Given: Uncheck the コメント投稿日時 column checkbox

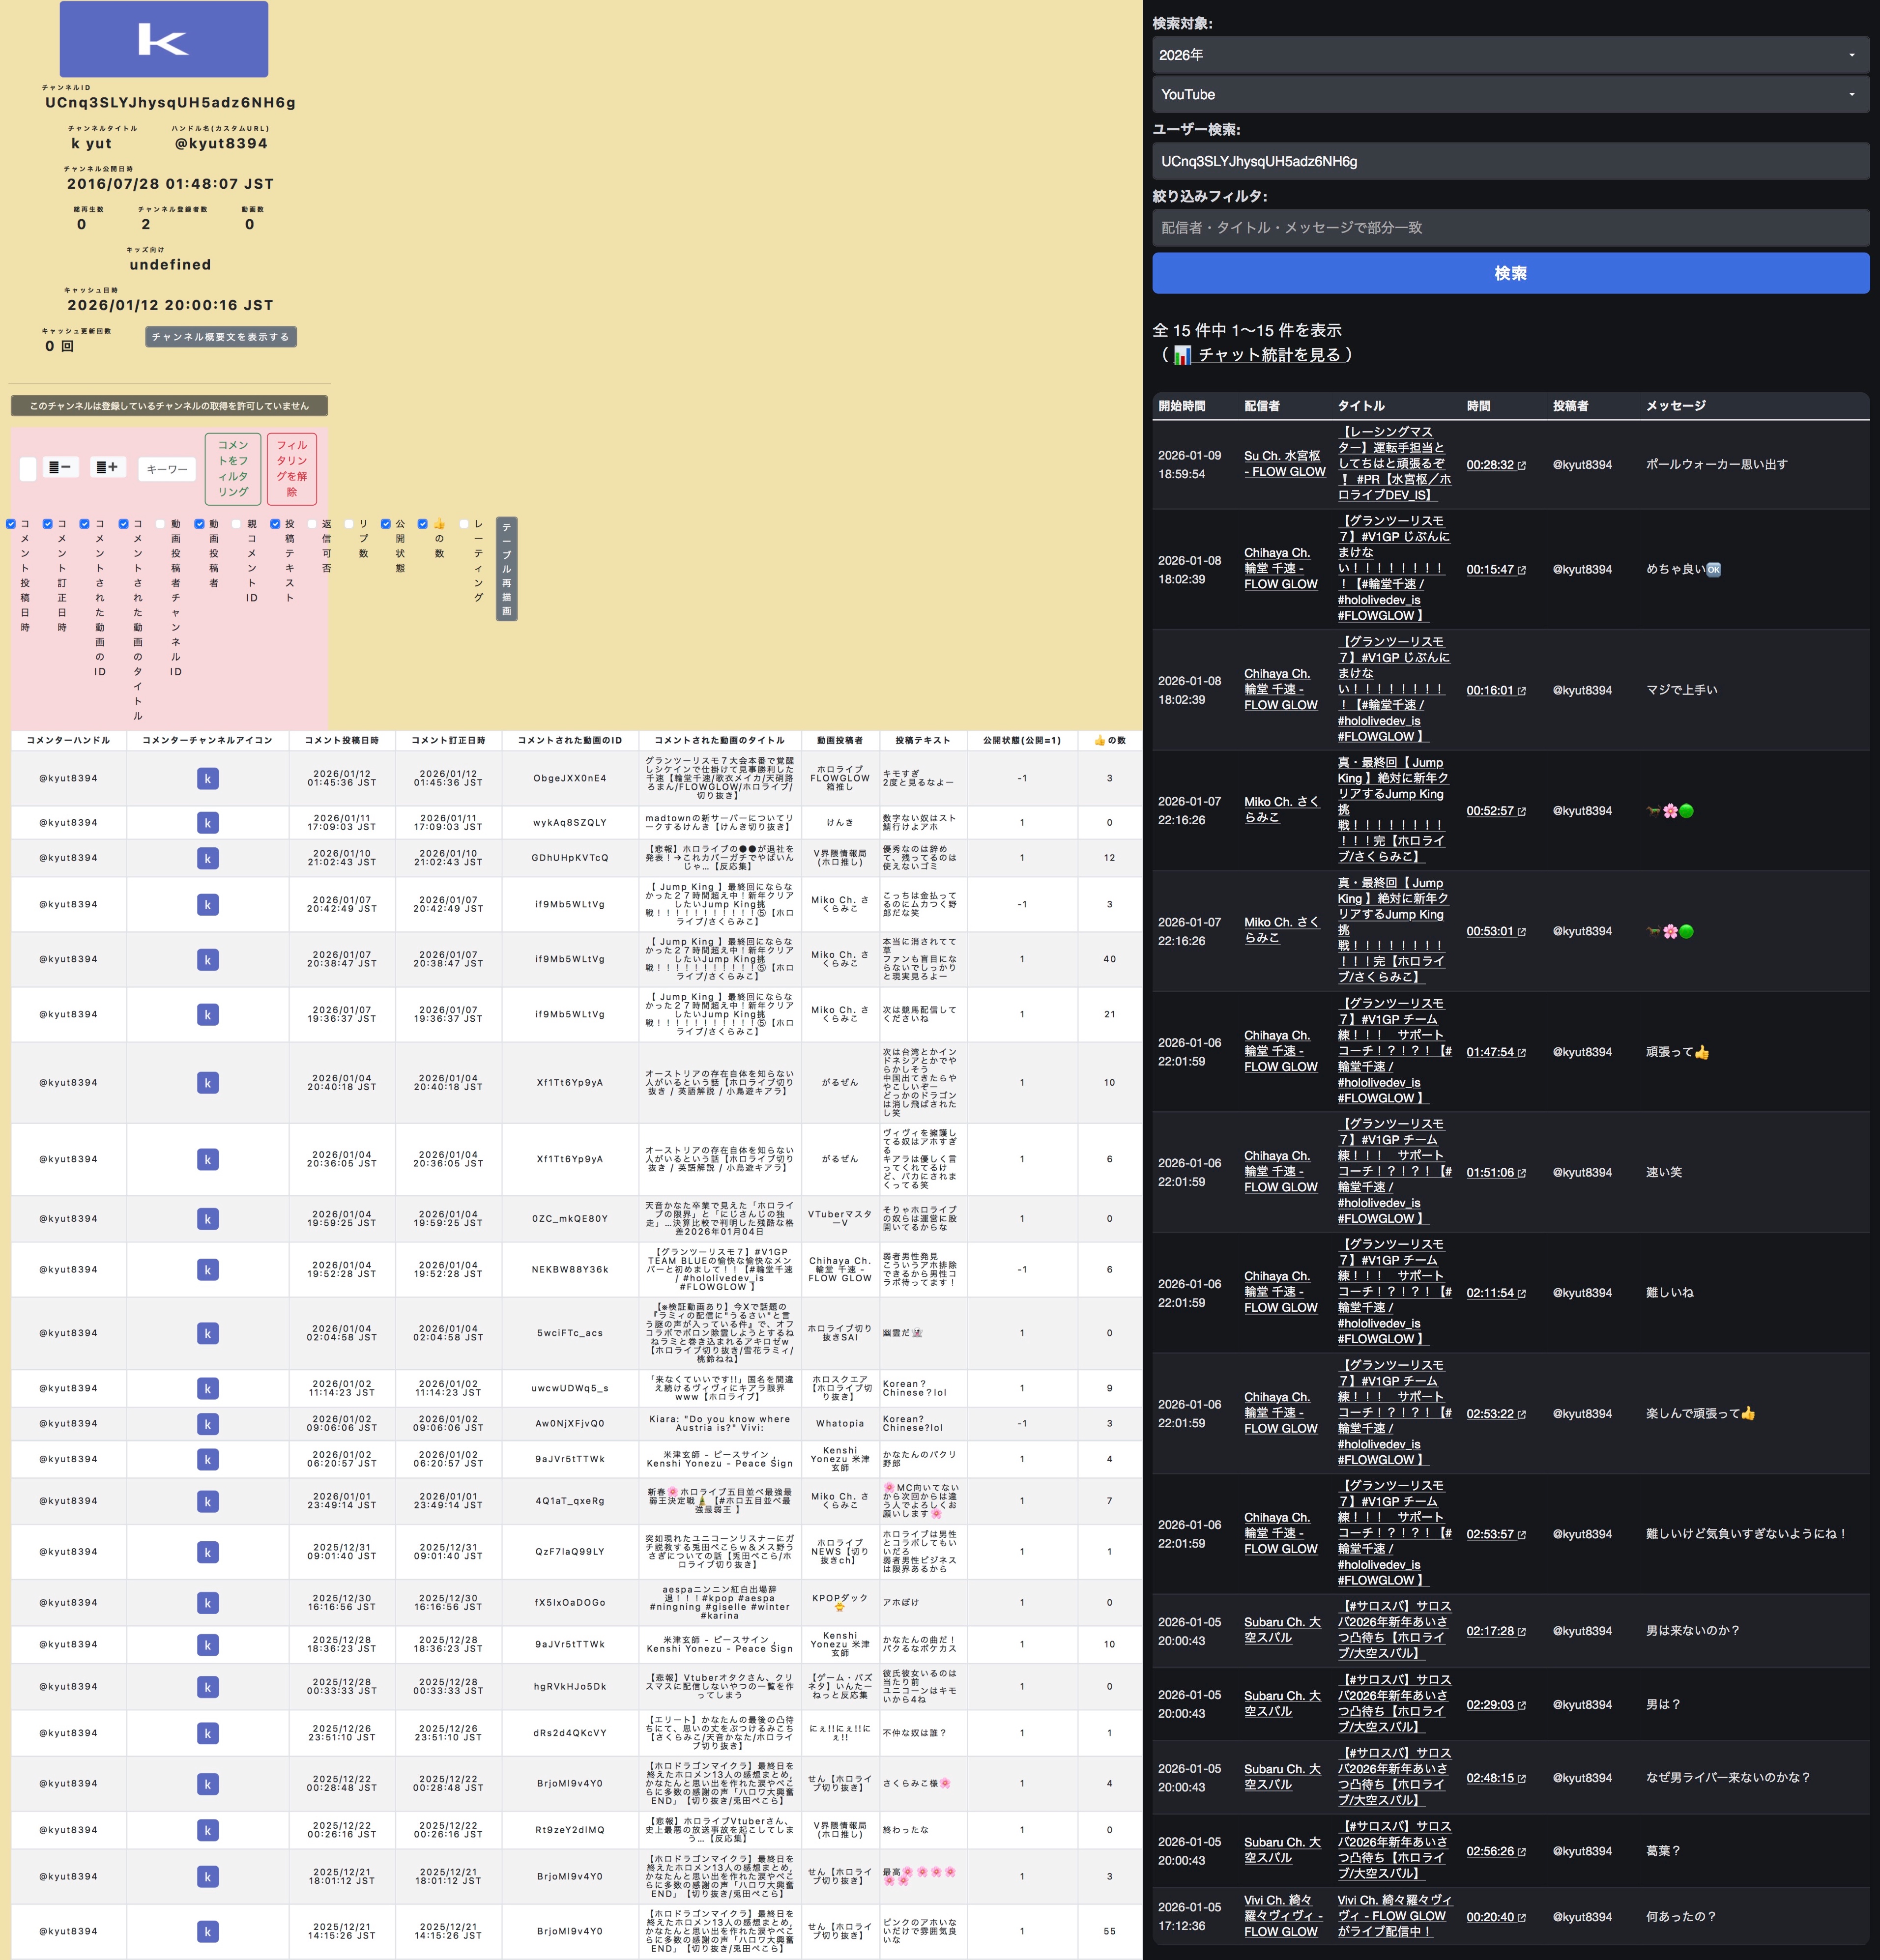Looking at the screenshot, I should (x=11, y=524).
